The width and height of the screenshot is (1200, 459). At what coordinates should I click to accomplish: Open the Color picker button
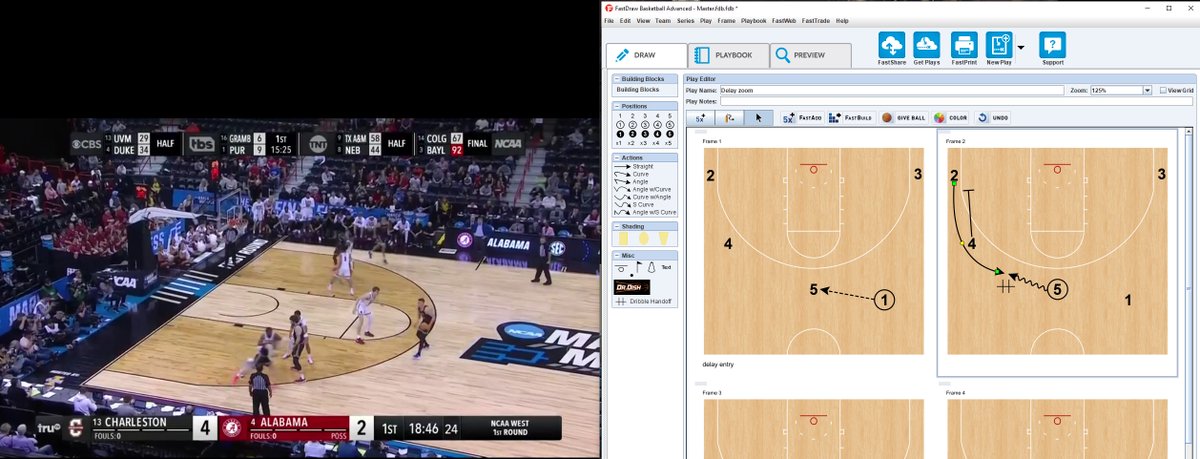[951, 118]
